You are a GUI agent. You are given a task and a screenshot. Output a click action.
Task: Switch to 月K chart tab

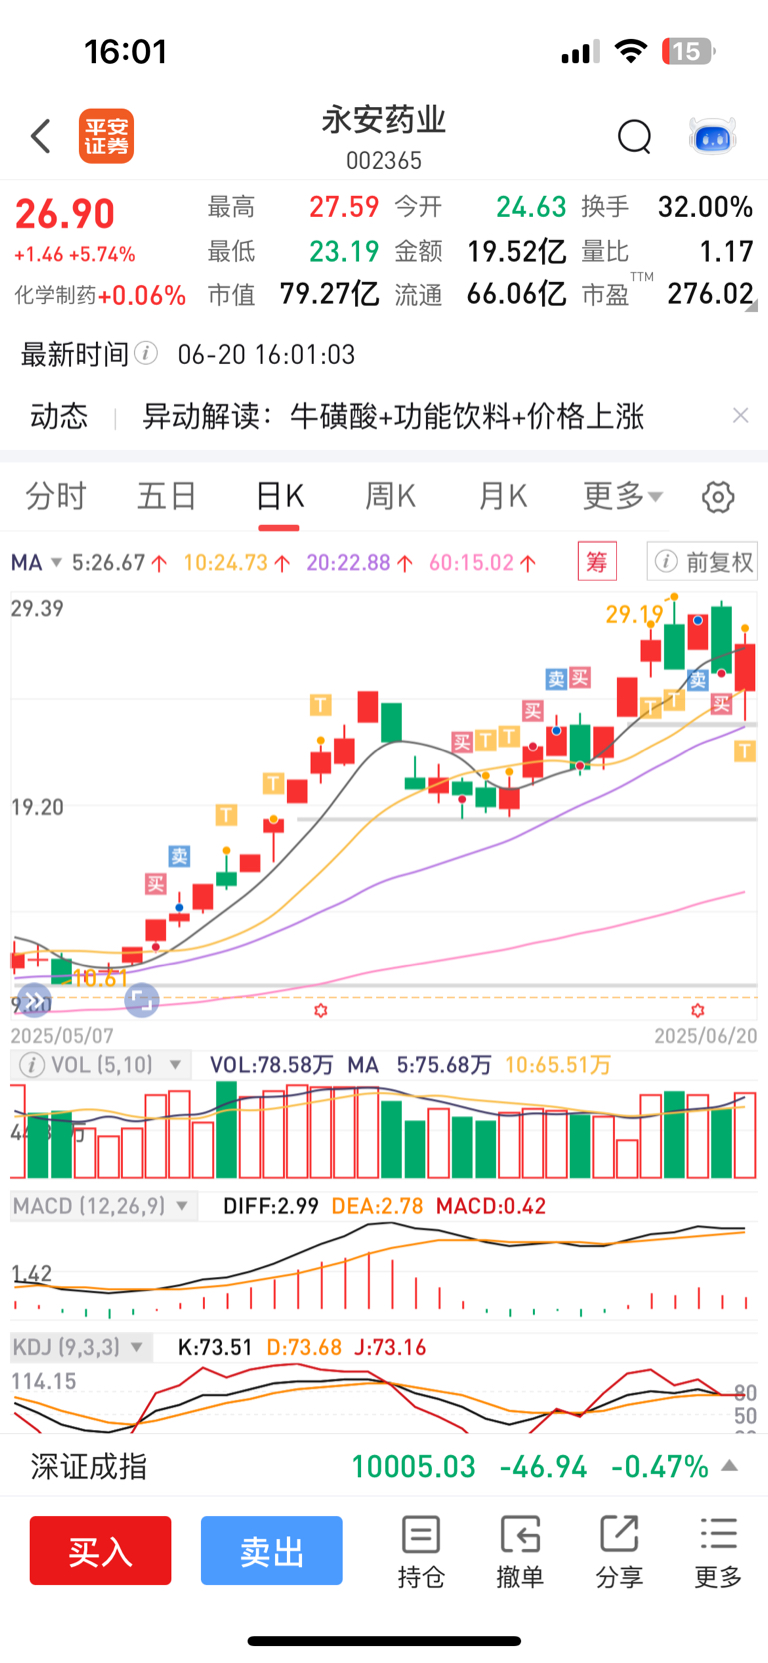click(502, 496)
